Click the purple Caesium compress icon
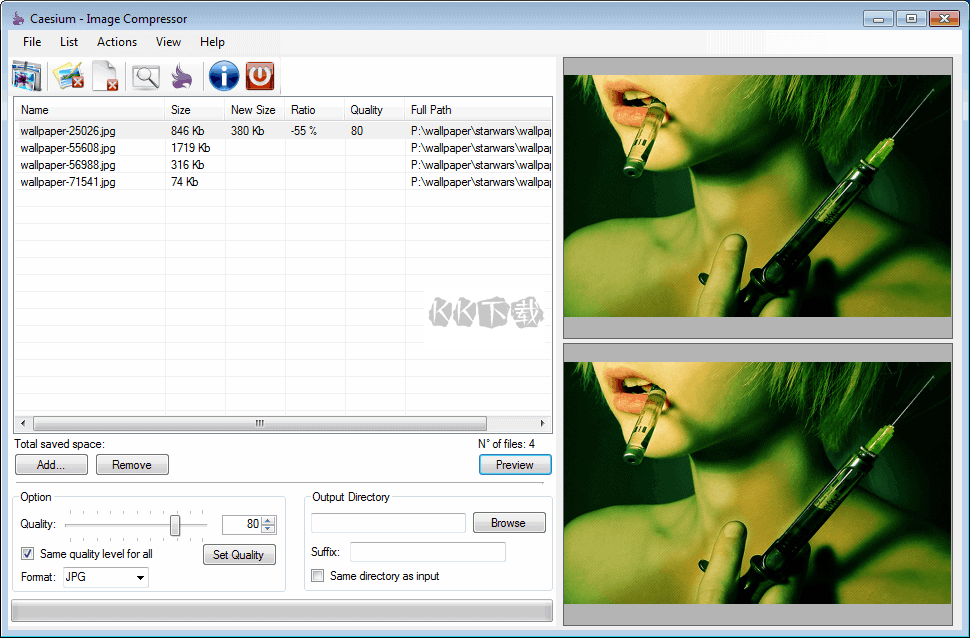The image size is (970, 638). click(182, 77)
